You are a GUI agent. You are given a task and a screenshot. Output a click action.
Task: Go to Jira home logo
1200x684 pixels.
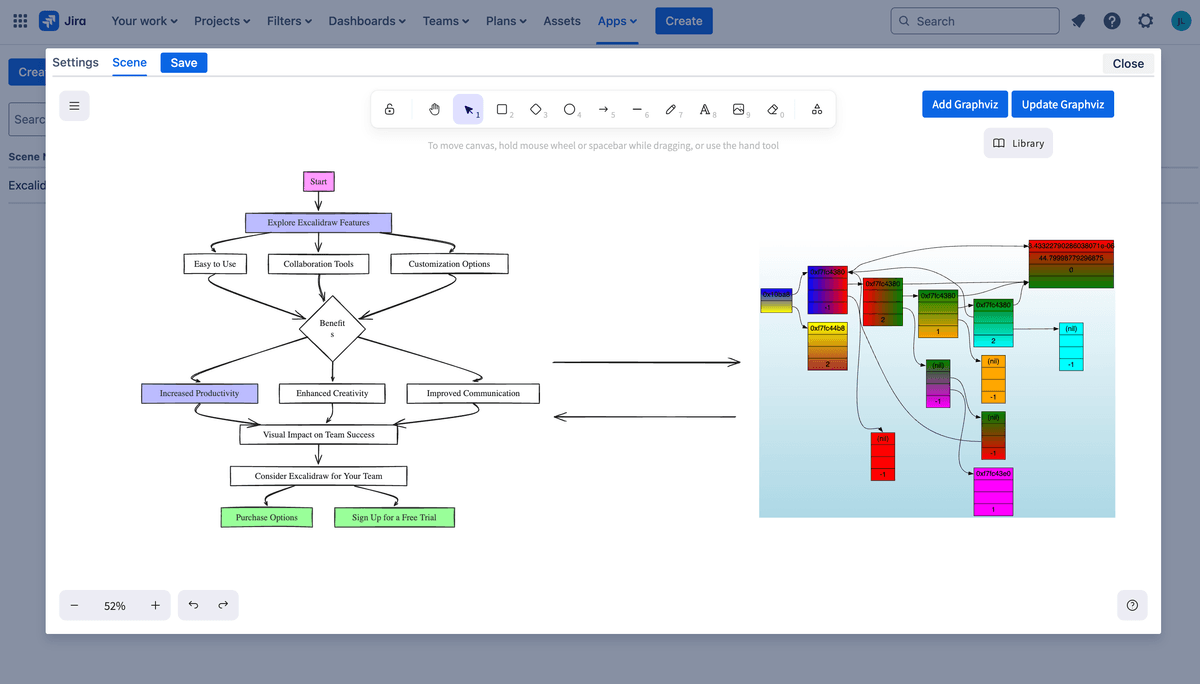coord(63,21)
